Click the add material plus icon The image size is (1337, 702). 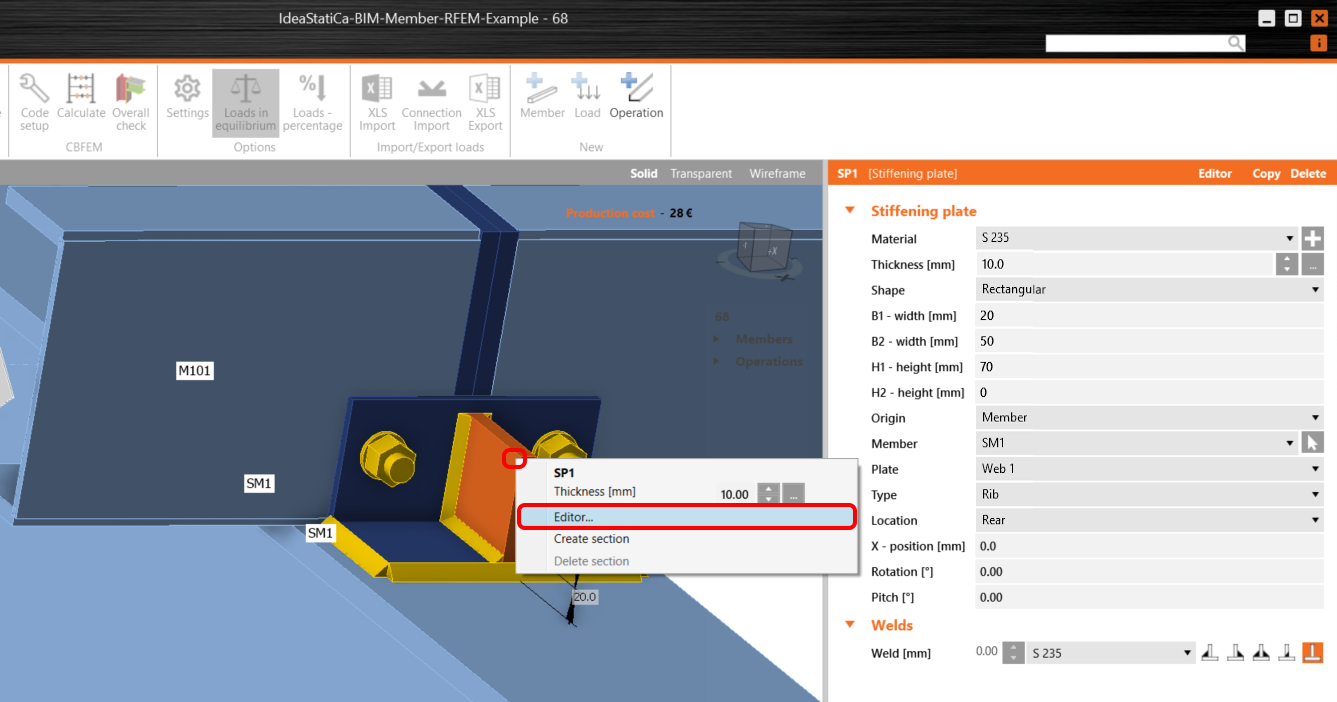(1312, 239)
